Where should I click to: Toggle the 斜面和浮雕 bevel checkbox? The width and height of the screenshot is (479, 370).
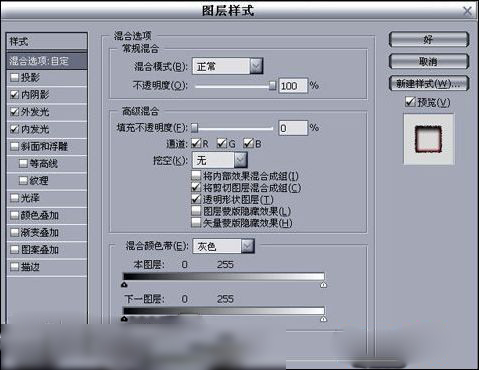14,146
